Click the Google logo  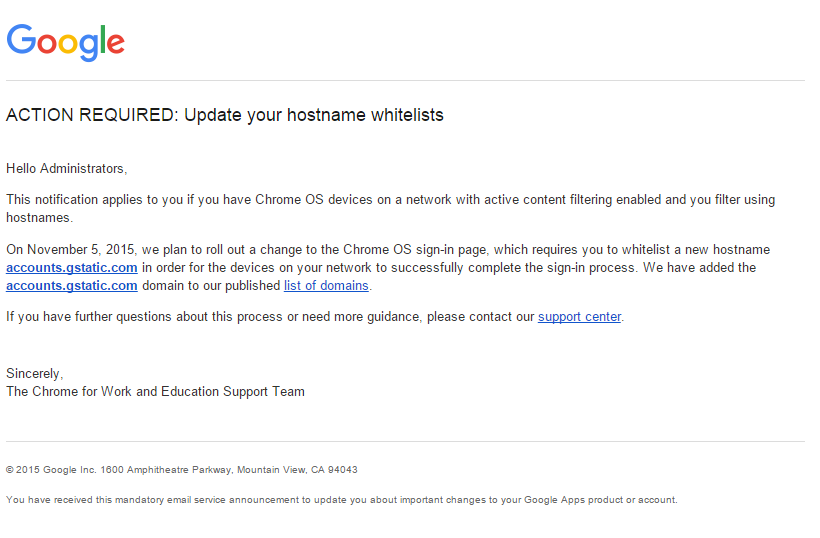tap(65, 42)
